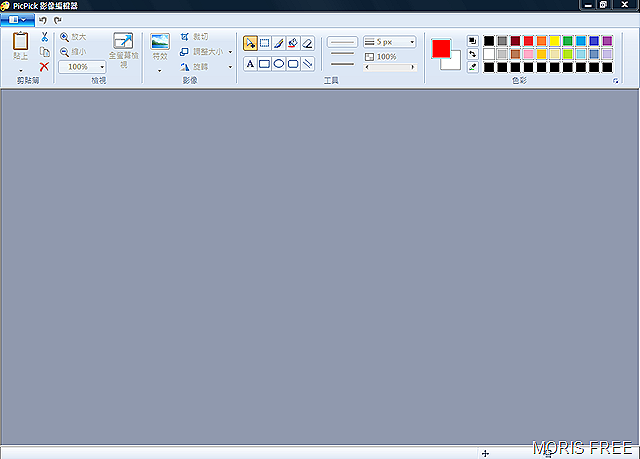640x459 pixels.
Task: Choose the thickest line style
Action: pos(342,64)
